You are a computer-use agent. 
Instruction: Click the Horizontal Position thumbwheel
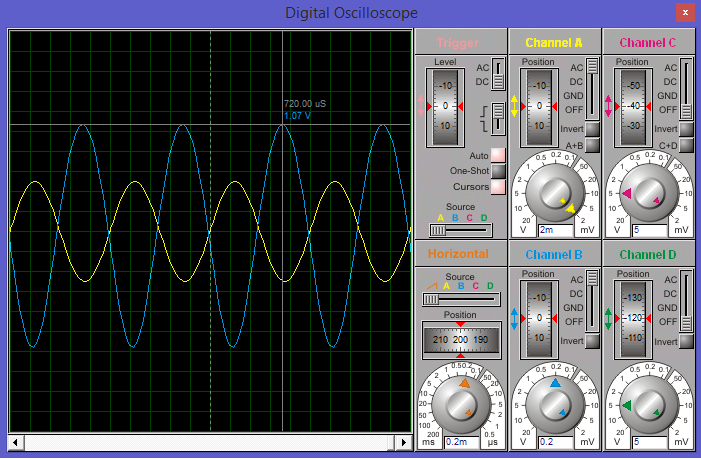[461, 341]
